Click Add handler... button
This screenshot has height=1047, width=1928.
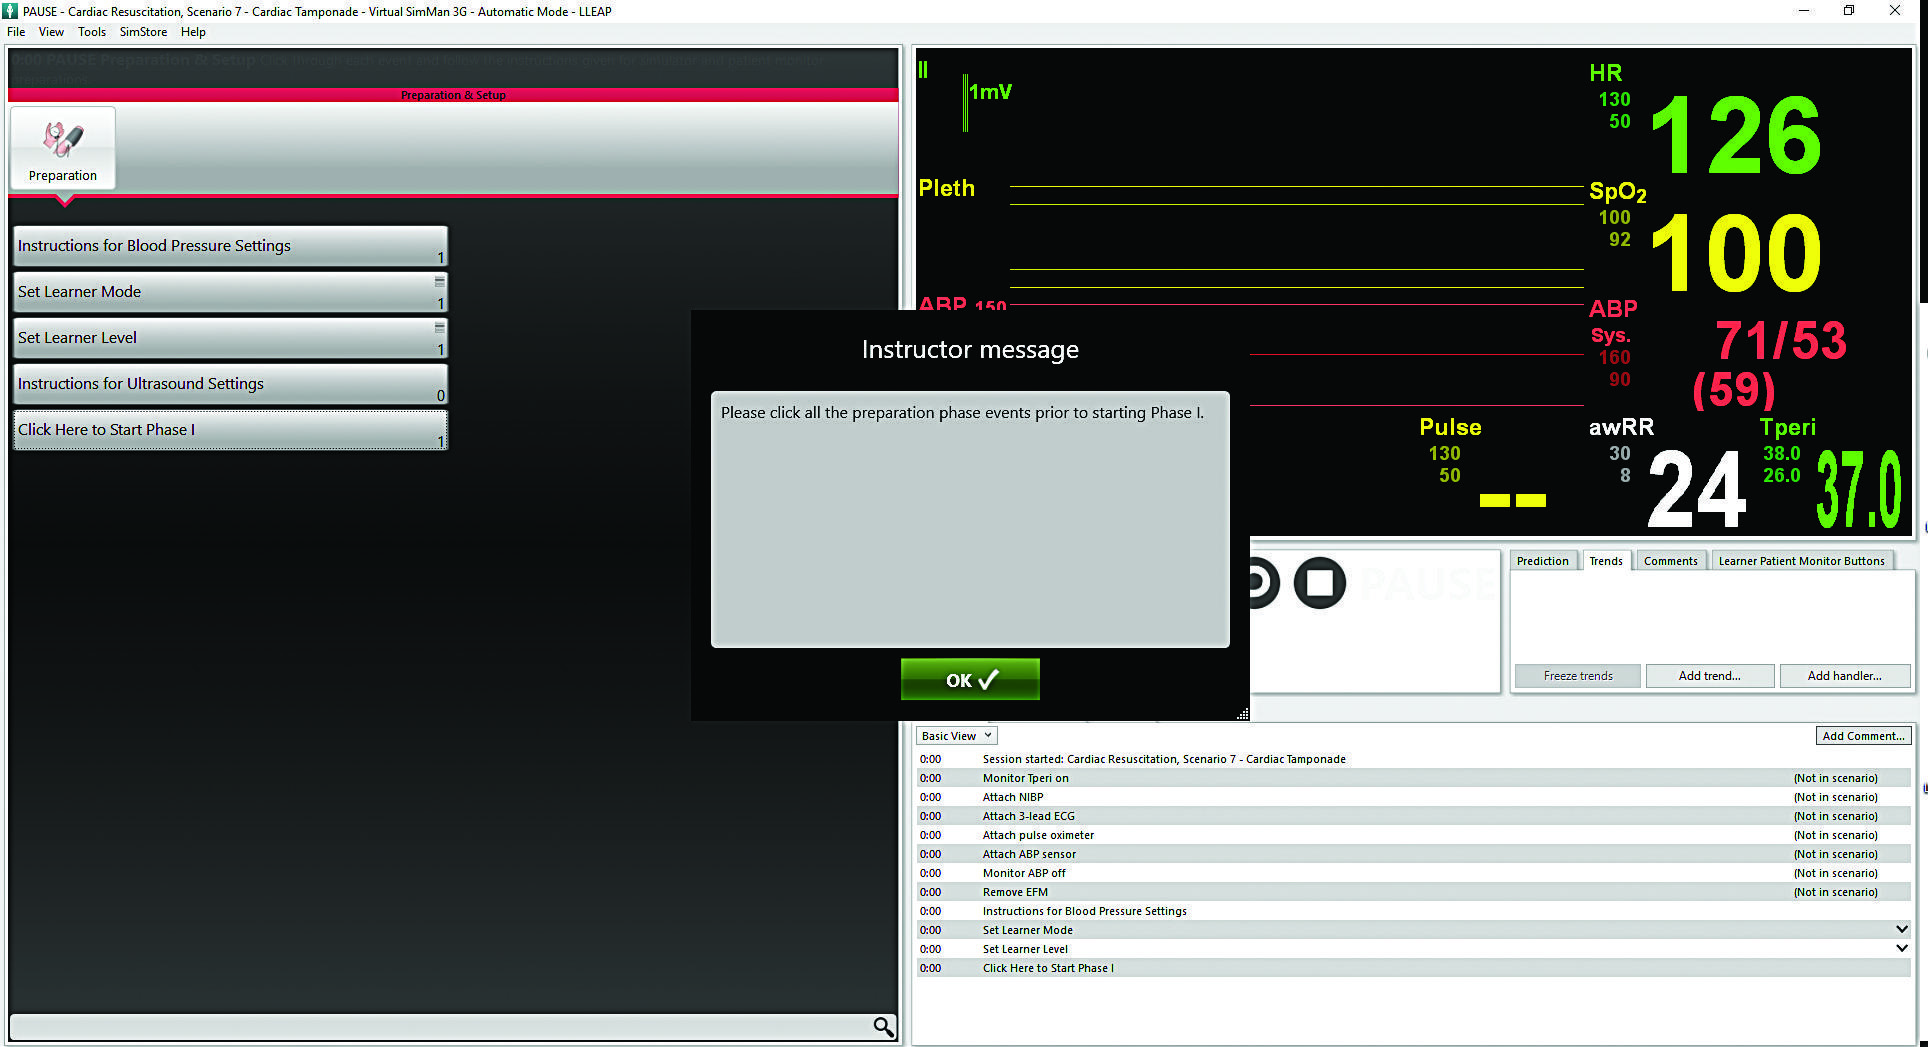pos(1844,676)
